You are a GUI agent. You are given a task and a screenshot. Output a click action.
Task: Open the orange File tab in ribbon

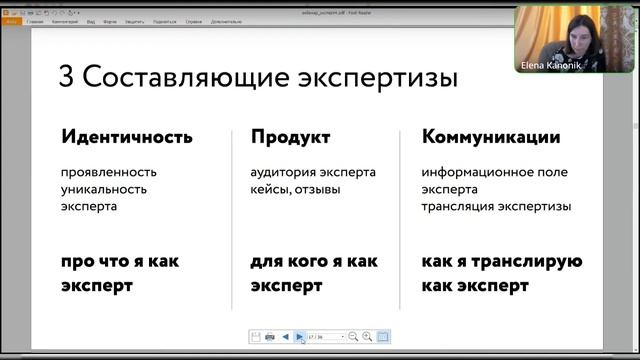pyautogui.click(x=11, y=22)
